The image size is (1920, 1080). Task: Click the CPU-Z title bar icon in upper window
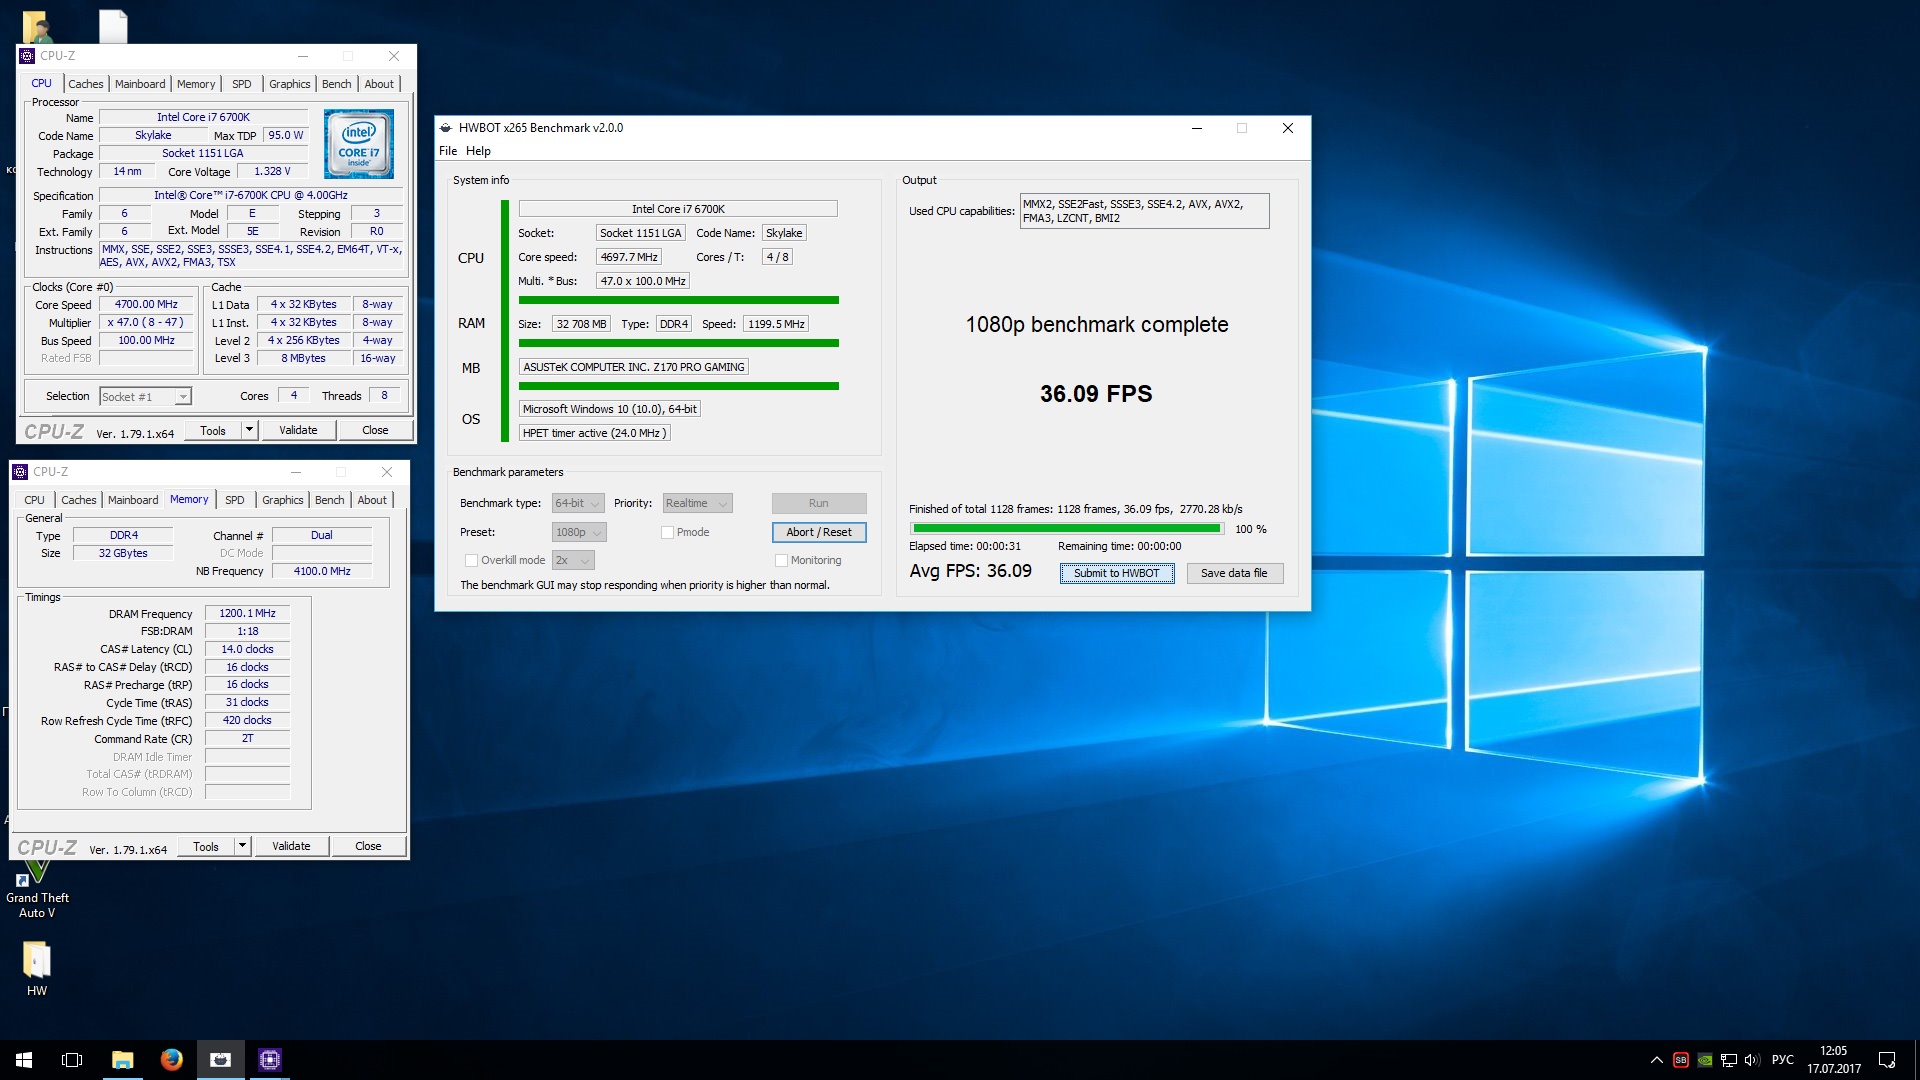(x=27, y=56)
